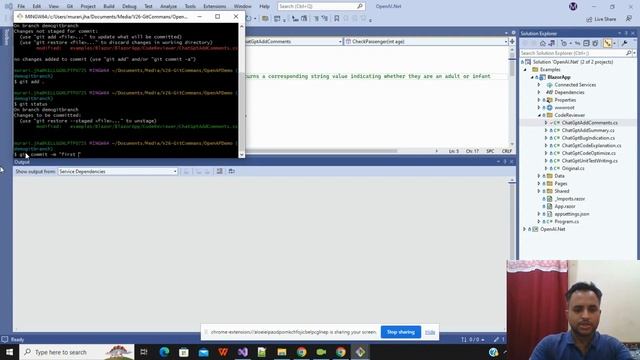This screenshot has height=360, width=640.
Task: Expand the wwwroot node
Action: (x=539, y=108)
